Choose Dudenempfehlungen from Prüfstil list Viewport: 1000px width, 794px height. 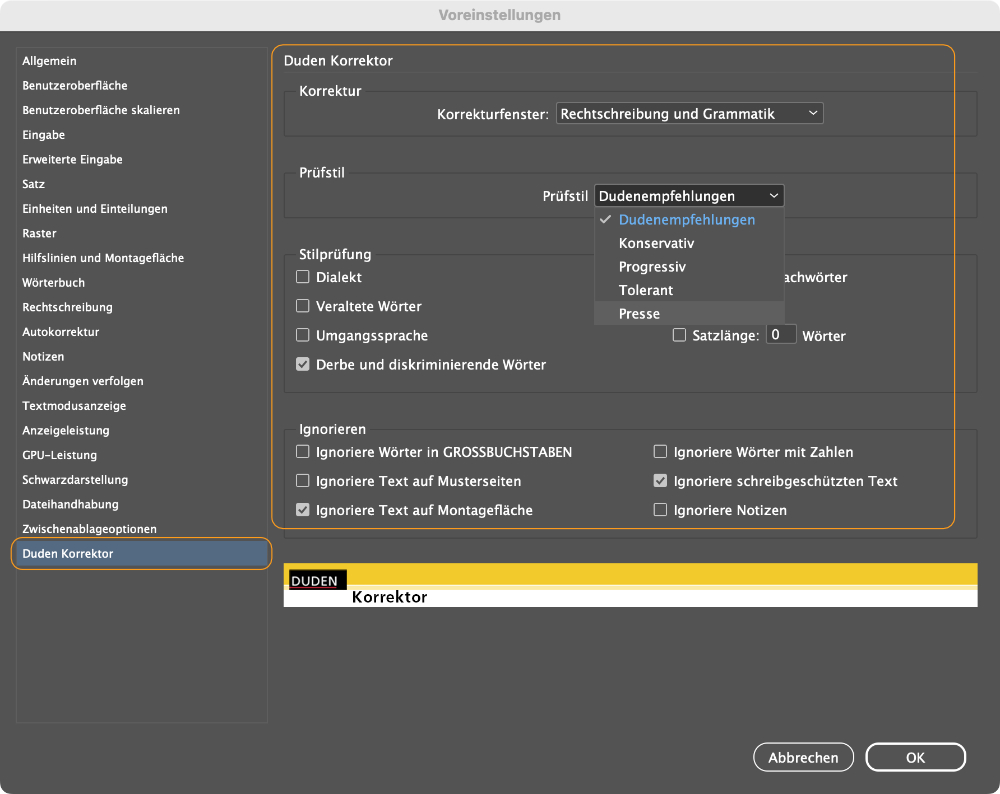coord(689,219)
